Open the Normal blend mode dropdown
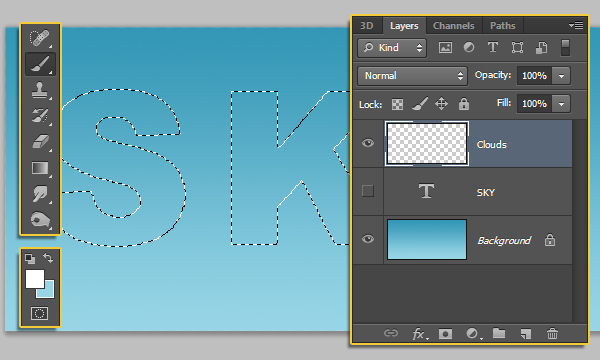 click(x=412, y=76)
